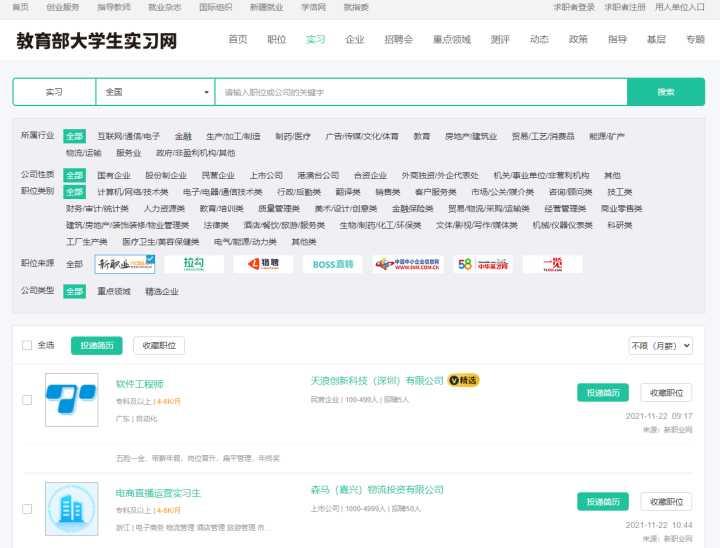
Task: Click 求职者注册 in the top bar
Action: point(625,7)
